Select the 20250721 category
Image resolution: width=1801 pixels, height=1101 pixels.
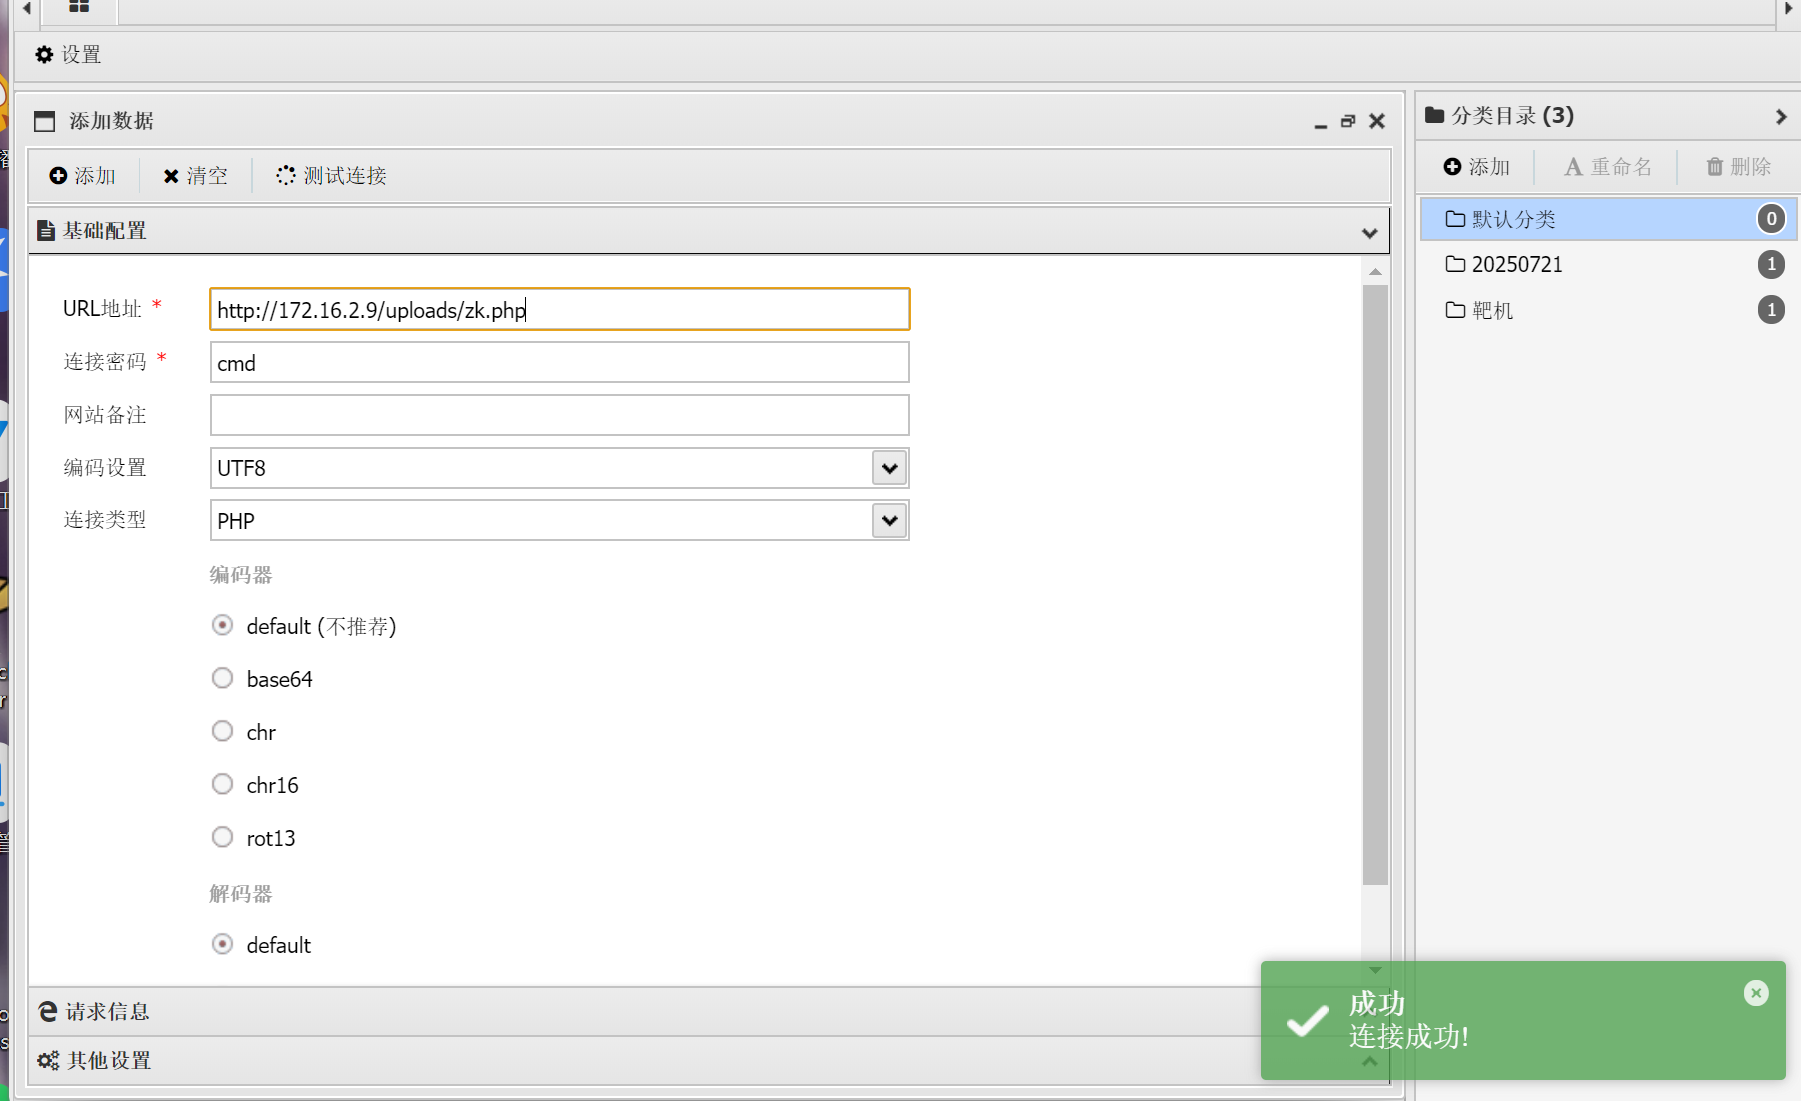click(1608, 264)
